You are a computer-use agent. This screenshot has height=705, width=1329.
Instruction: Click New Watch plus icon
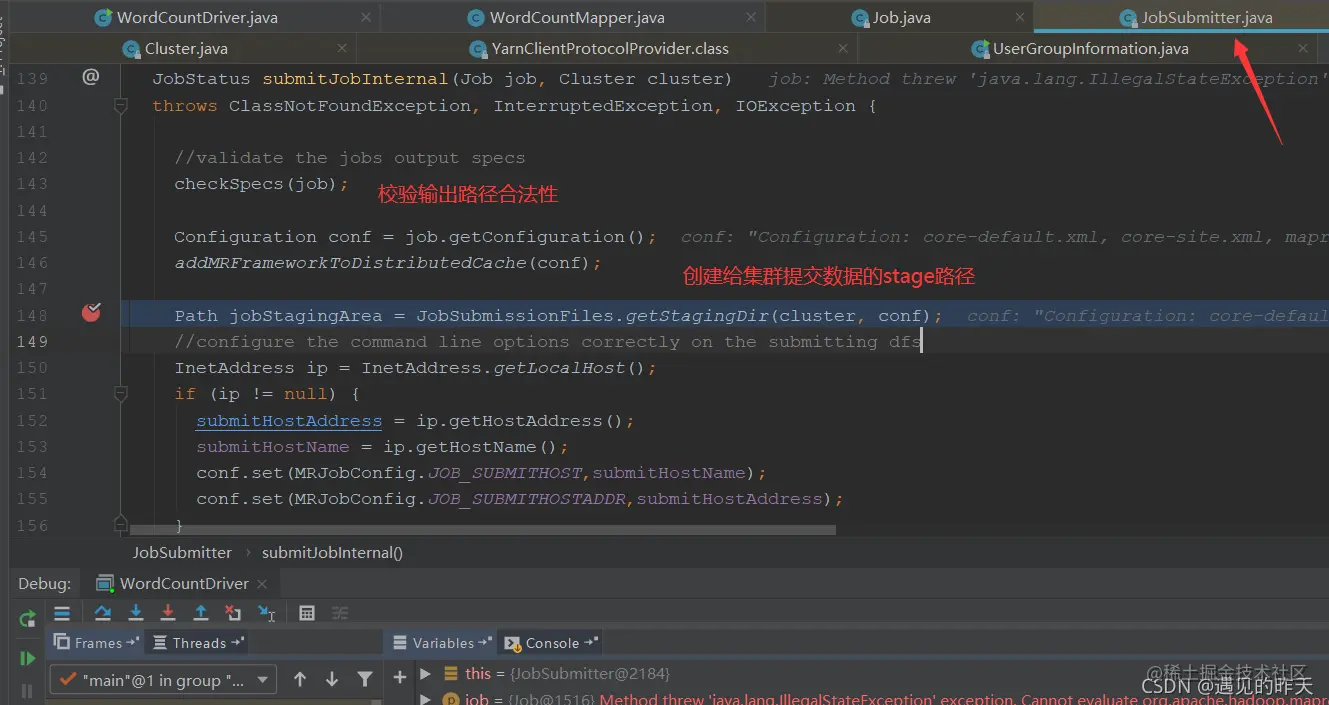(400, 678)
